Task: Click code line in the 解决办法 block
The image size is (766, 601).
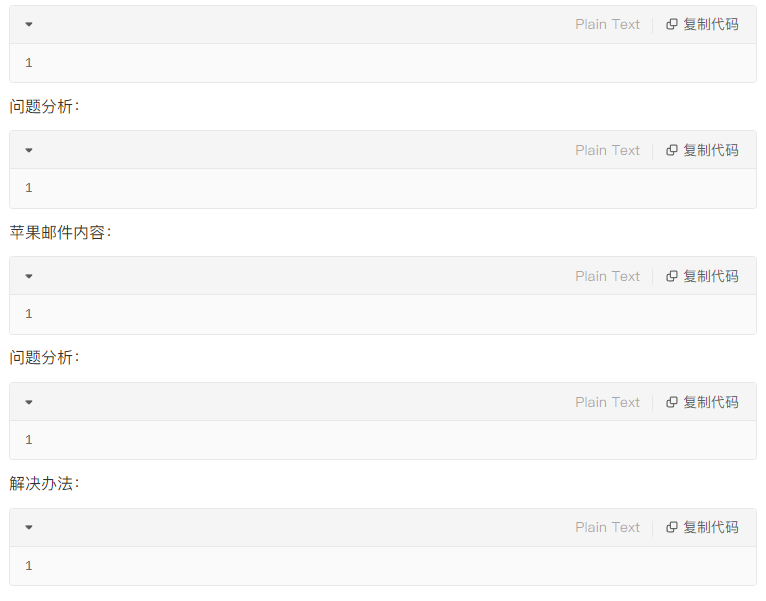Action: pyautogui.click(x=29, y=566)
